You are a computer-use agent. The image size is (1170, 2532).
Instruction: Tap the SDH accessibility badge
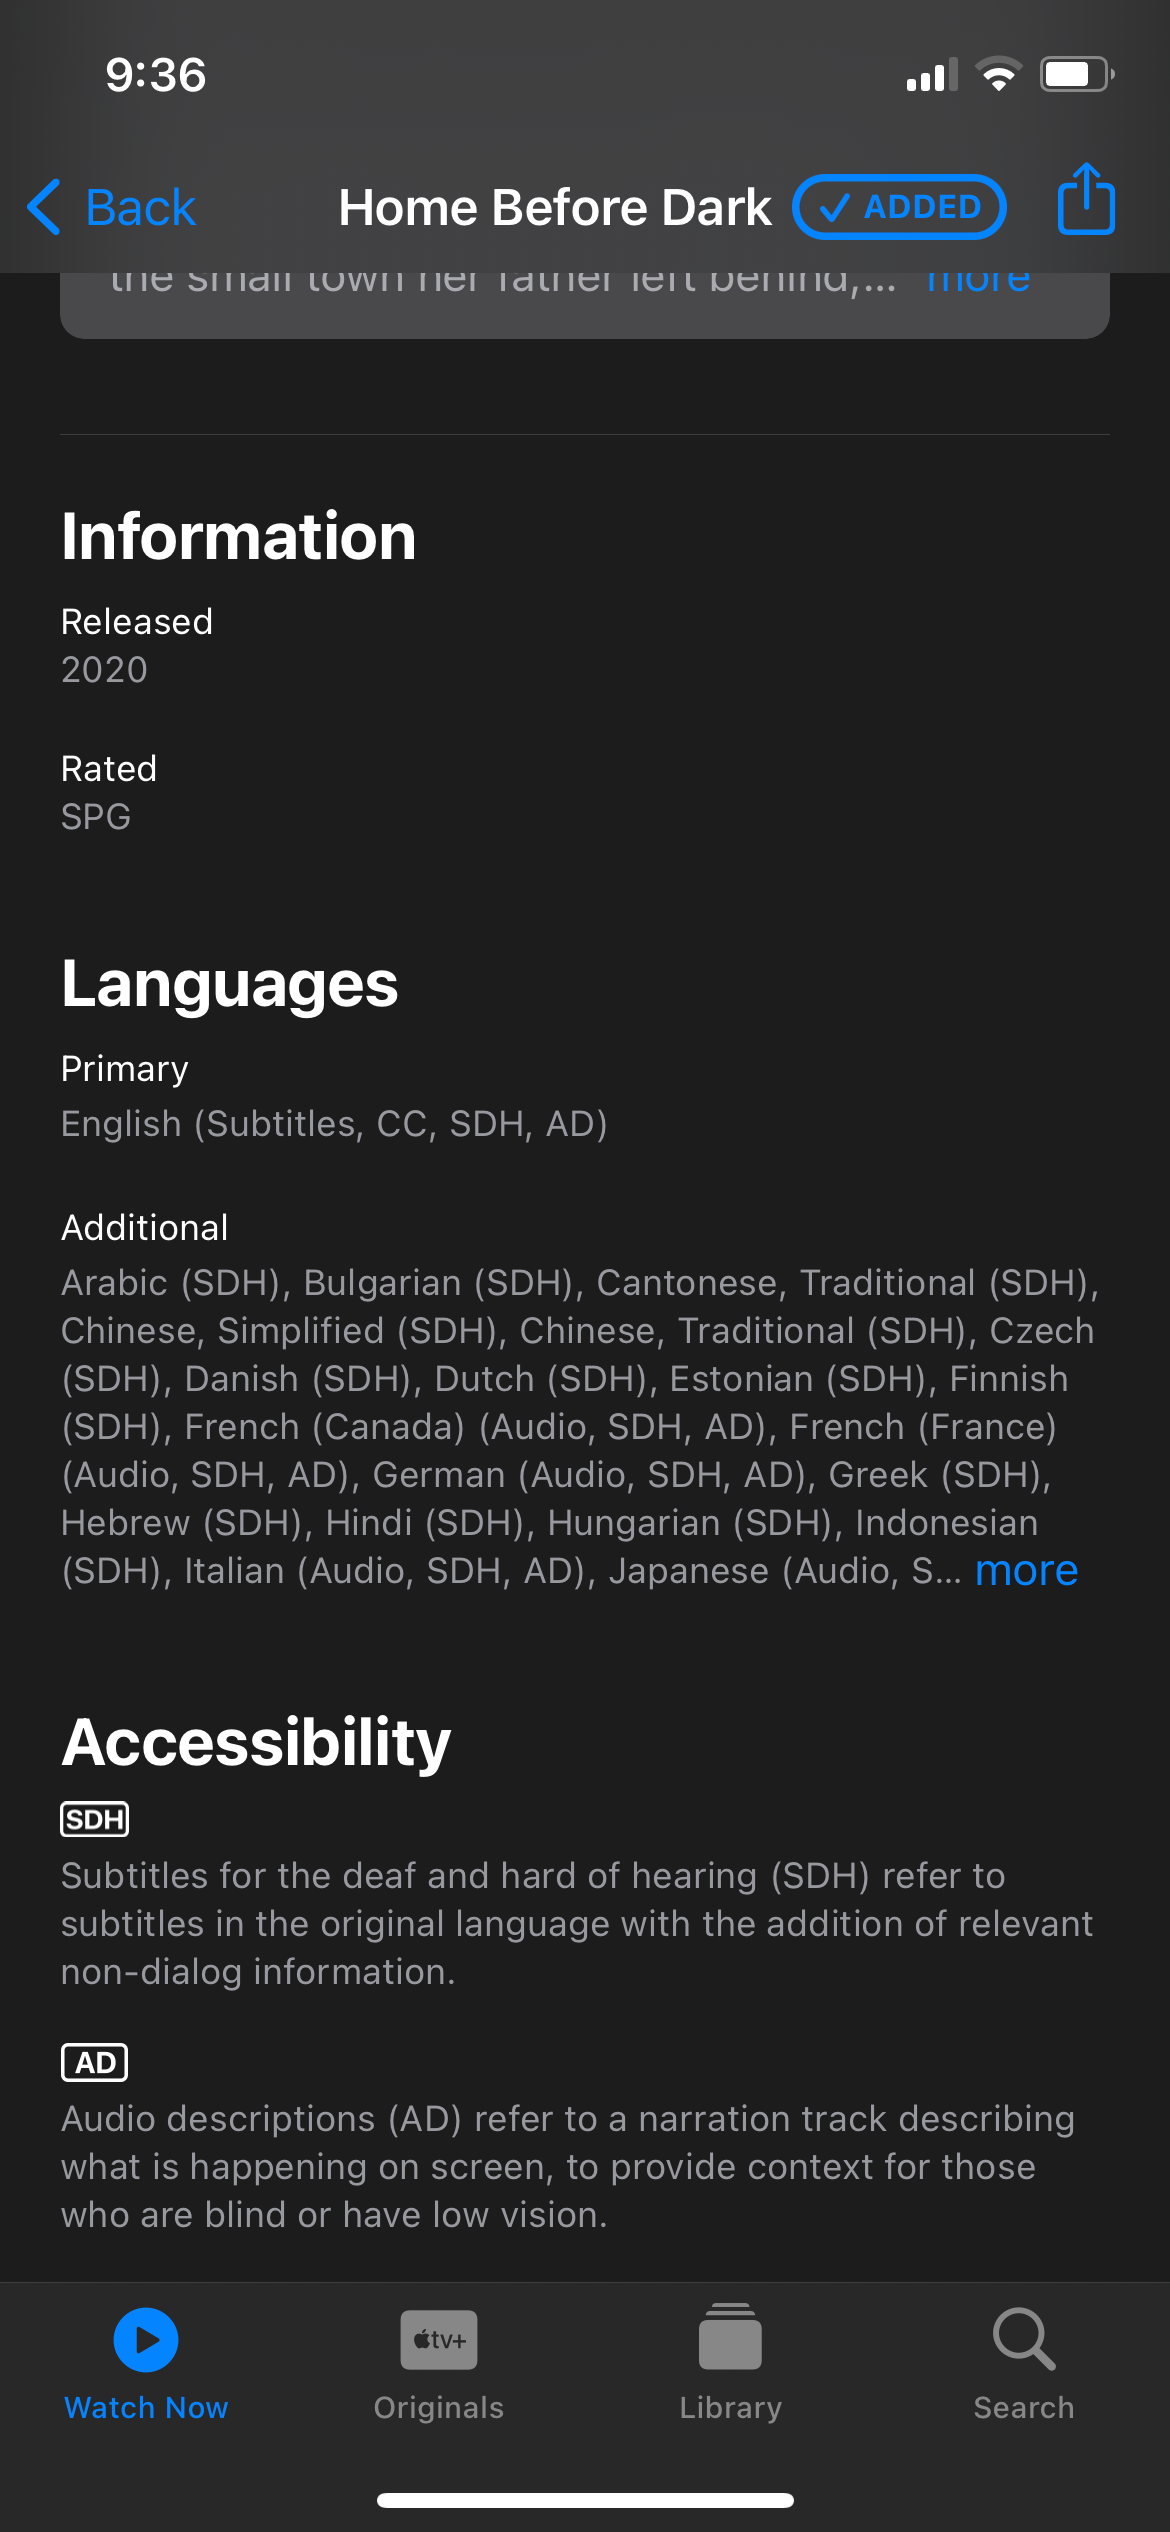coord(95,1819)
